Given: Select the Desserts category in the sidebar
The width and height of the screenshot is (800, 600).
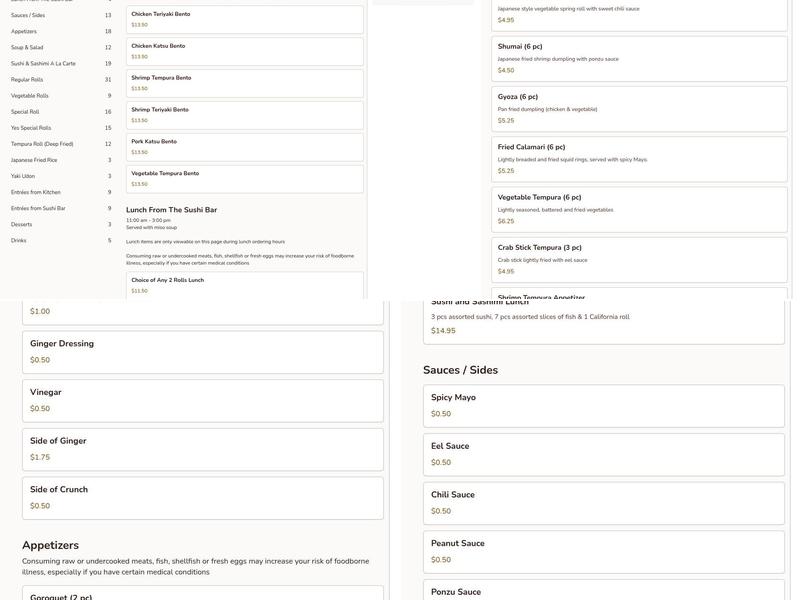Looking at the screenshot, I should pos(22,224).
